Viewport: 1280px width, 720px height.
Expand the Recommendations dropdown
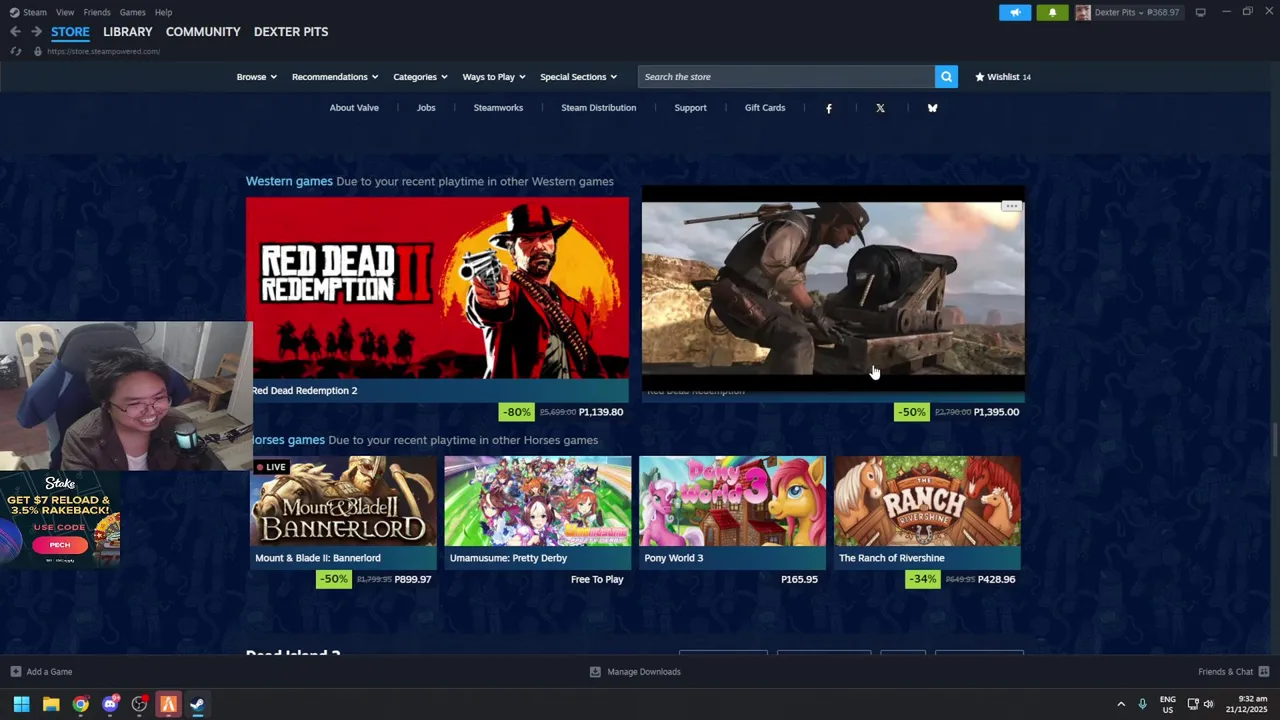[x=335, y=77]
